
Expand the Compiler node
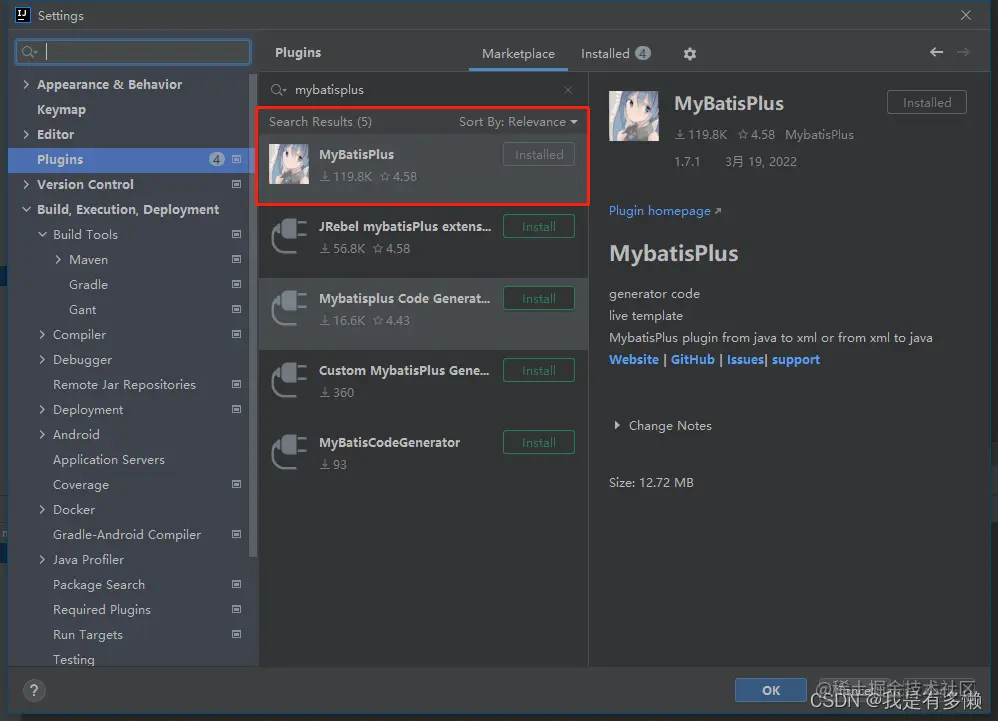point(42,334)
